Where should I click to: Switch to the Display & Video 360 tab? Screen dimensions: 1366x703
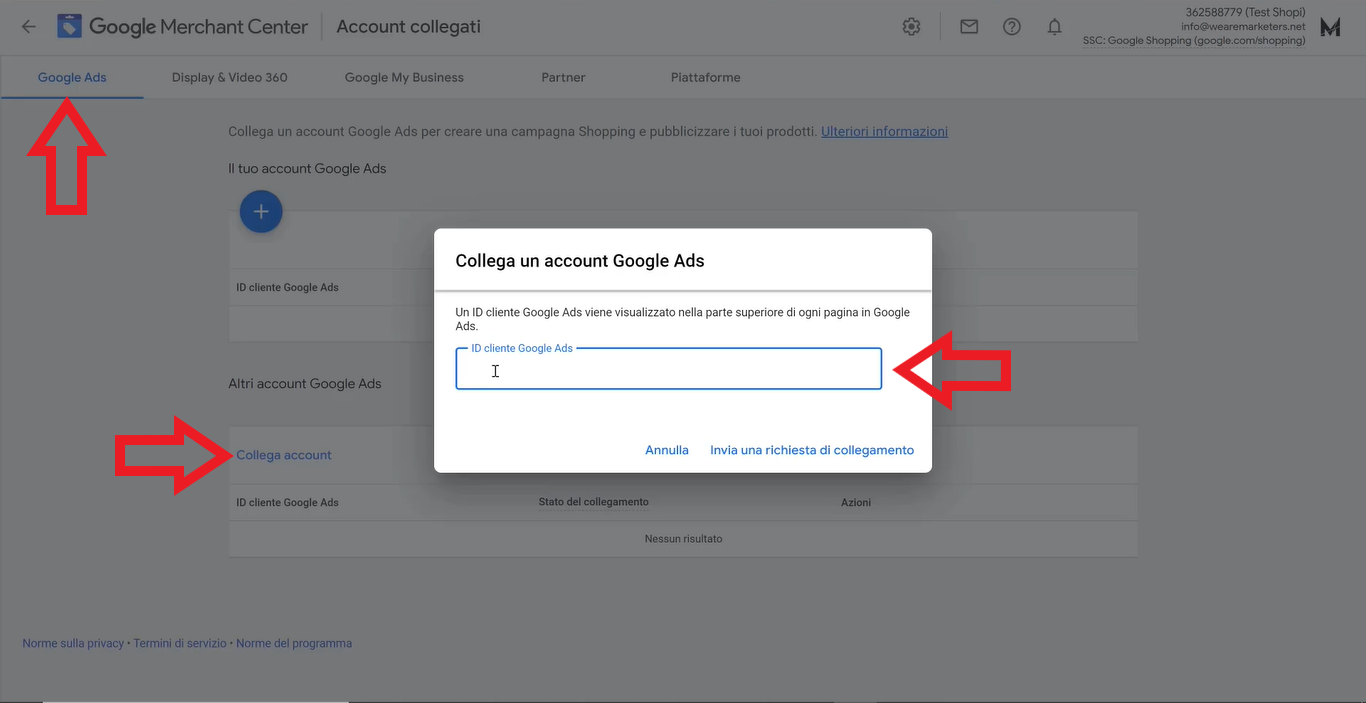pyautogui.click(x=229, y=77)
